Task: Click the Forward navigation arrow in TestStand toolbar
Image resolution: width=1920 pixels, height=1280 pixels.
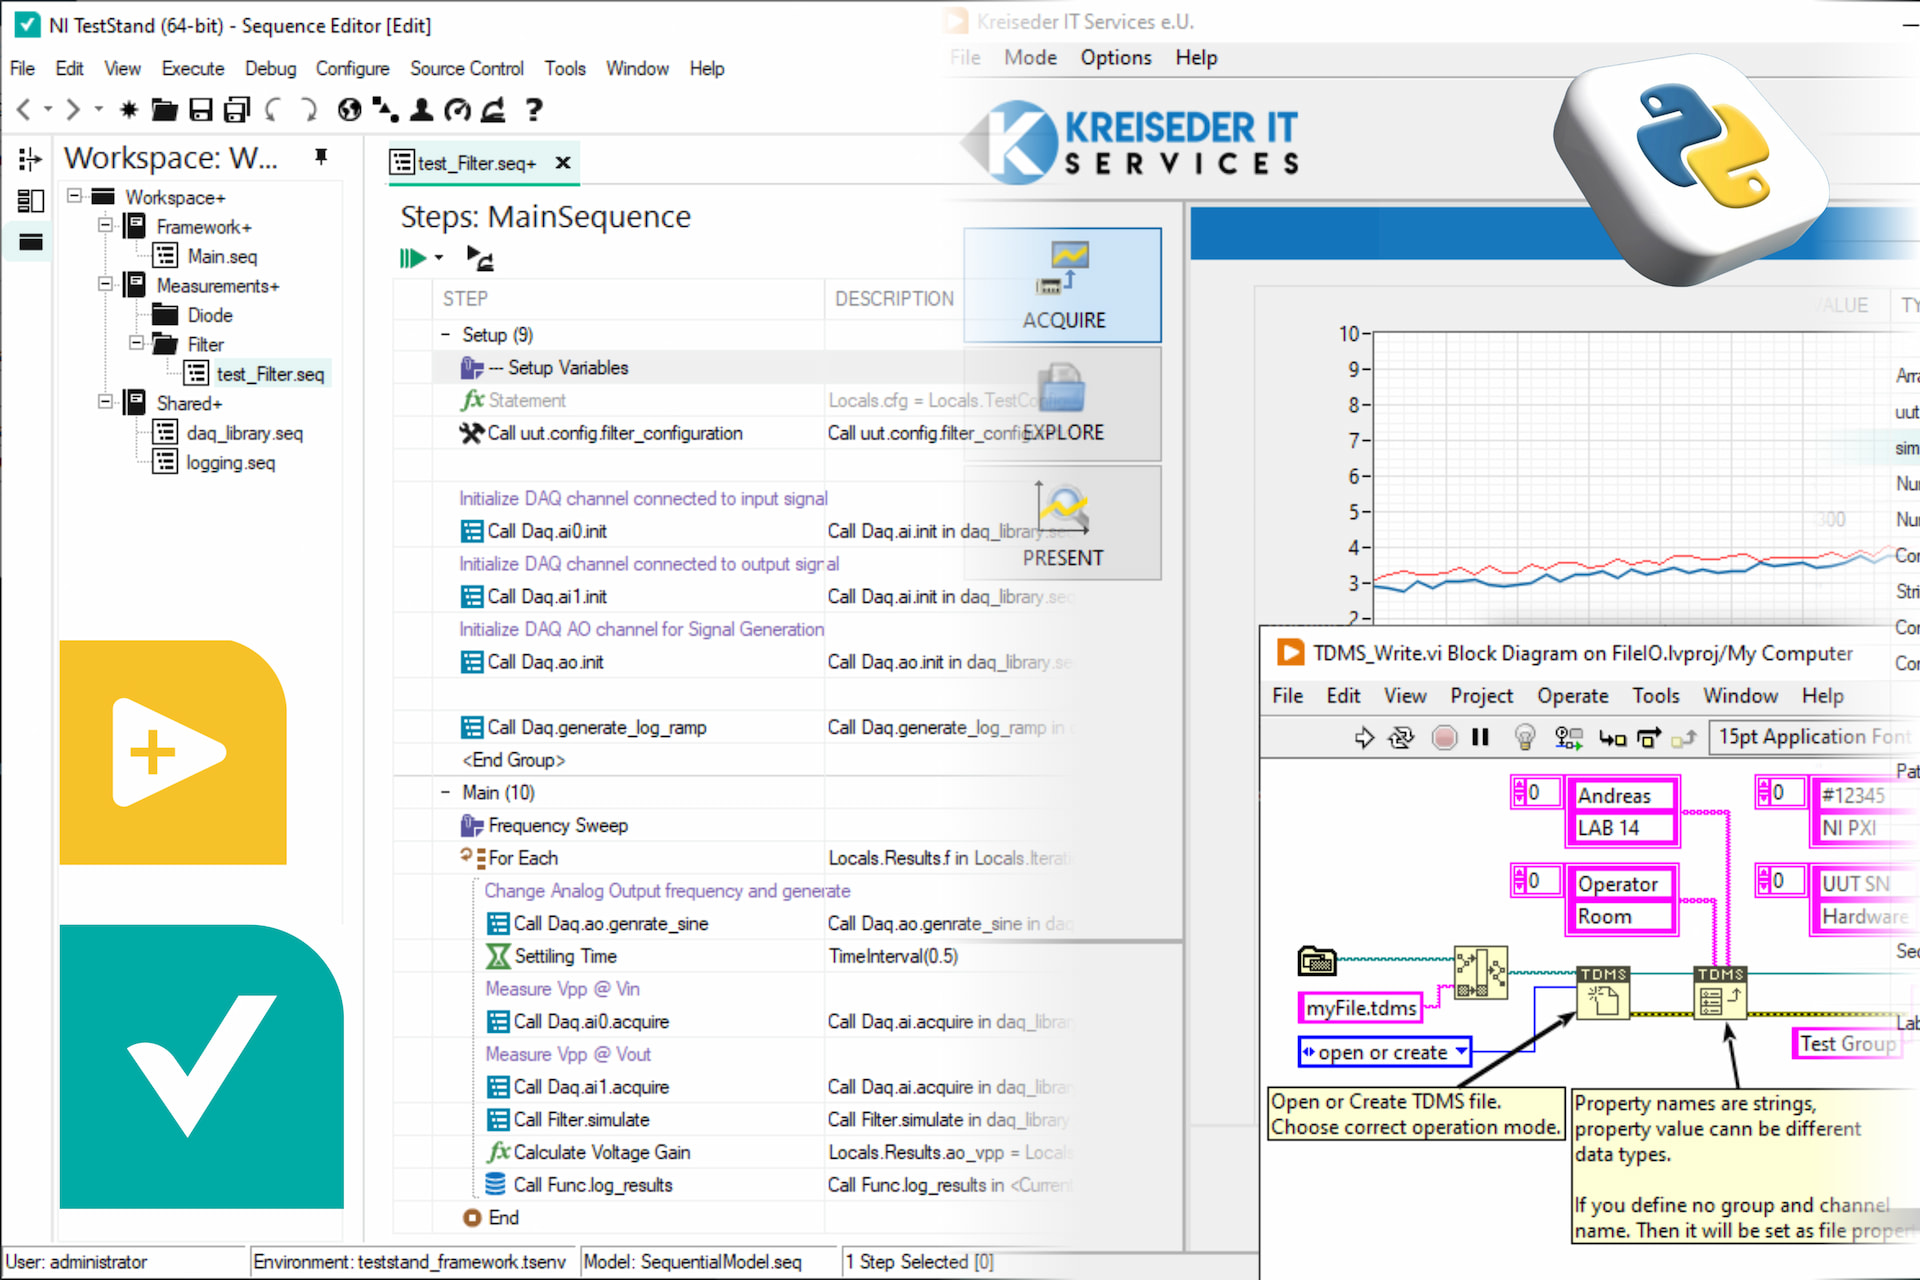Action: point(72,109)
